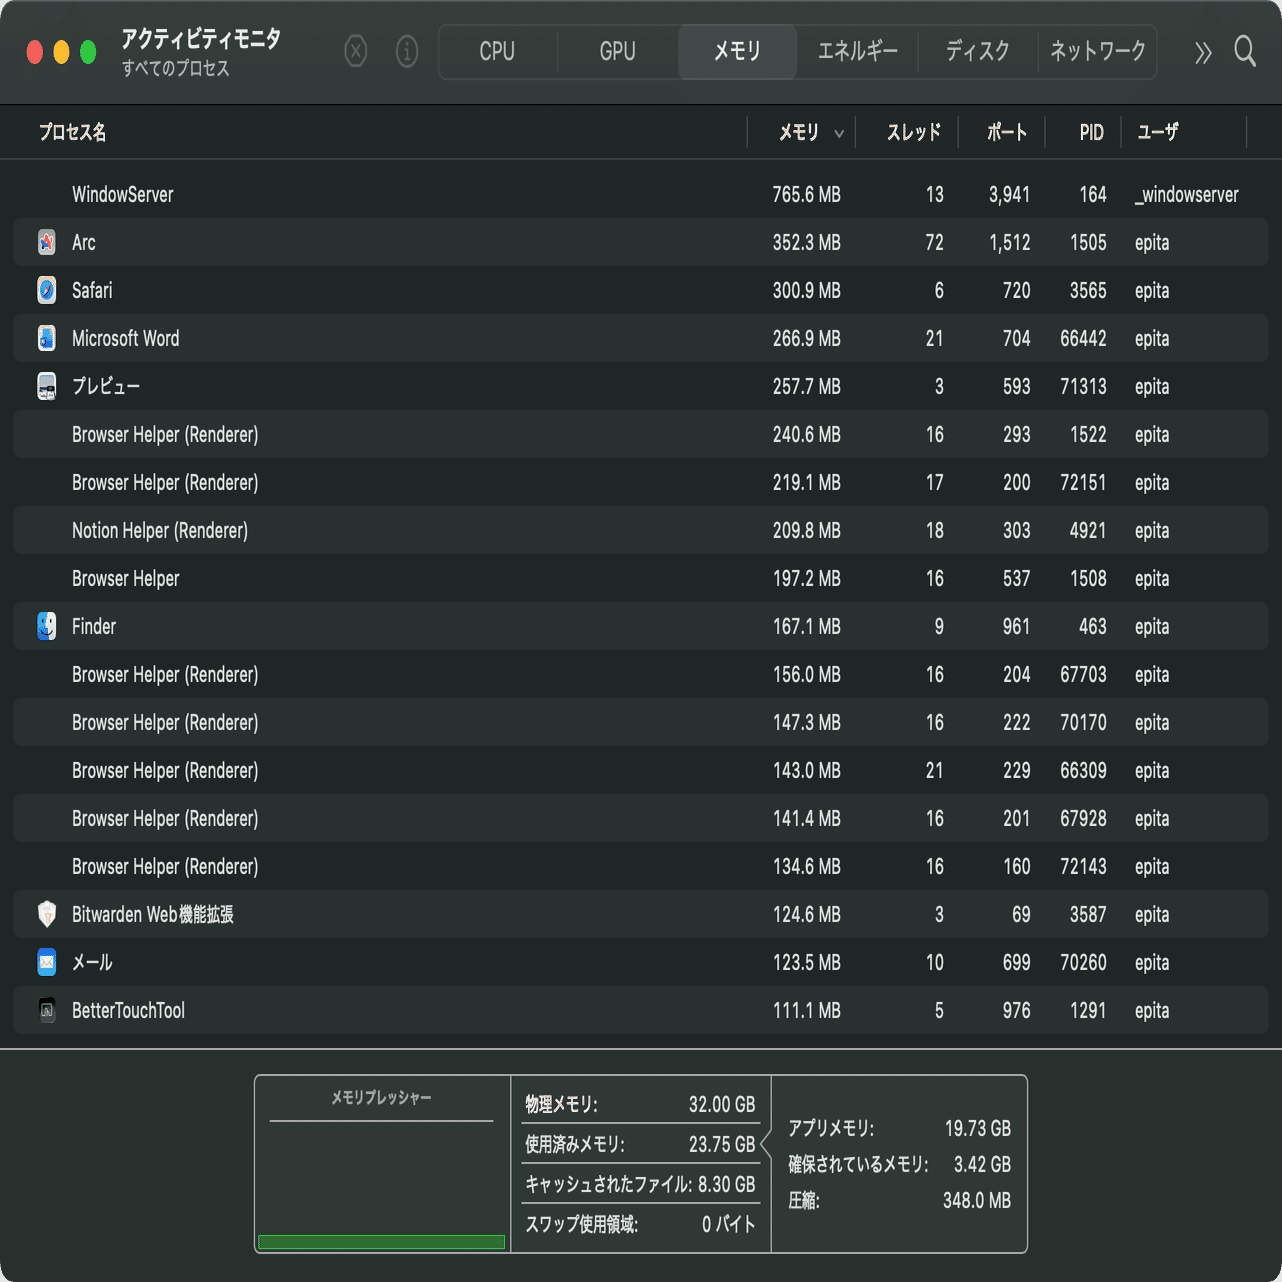The width and height of the screenshot is (1282, 1282).
Task: Select Browser Helper (Renderer) using 134.6 MB
Action: point(641,866)
